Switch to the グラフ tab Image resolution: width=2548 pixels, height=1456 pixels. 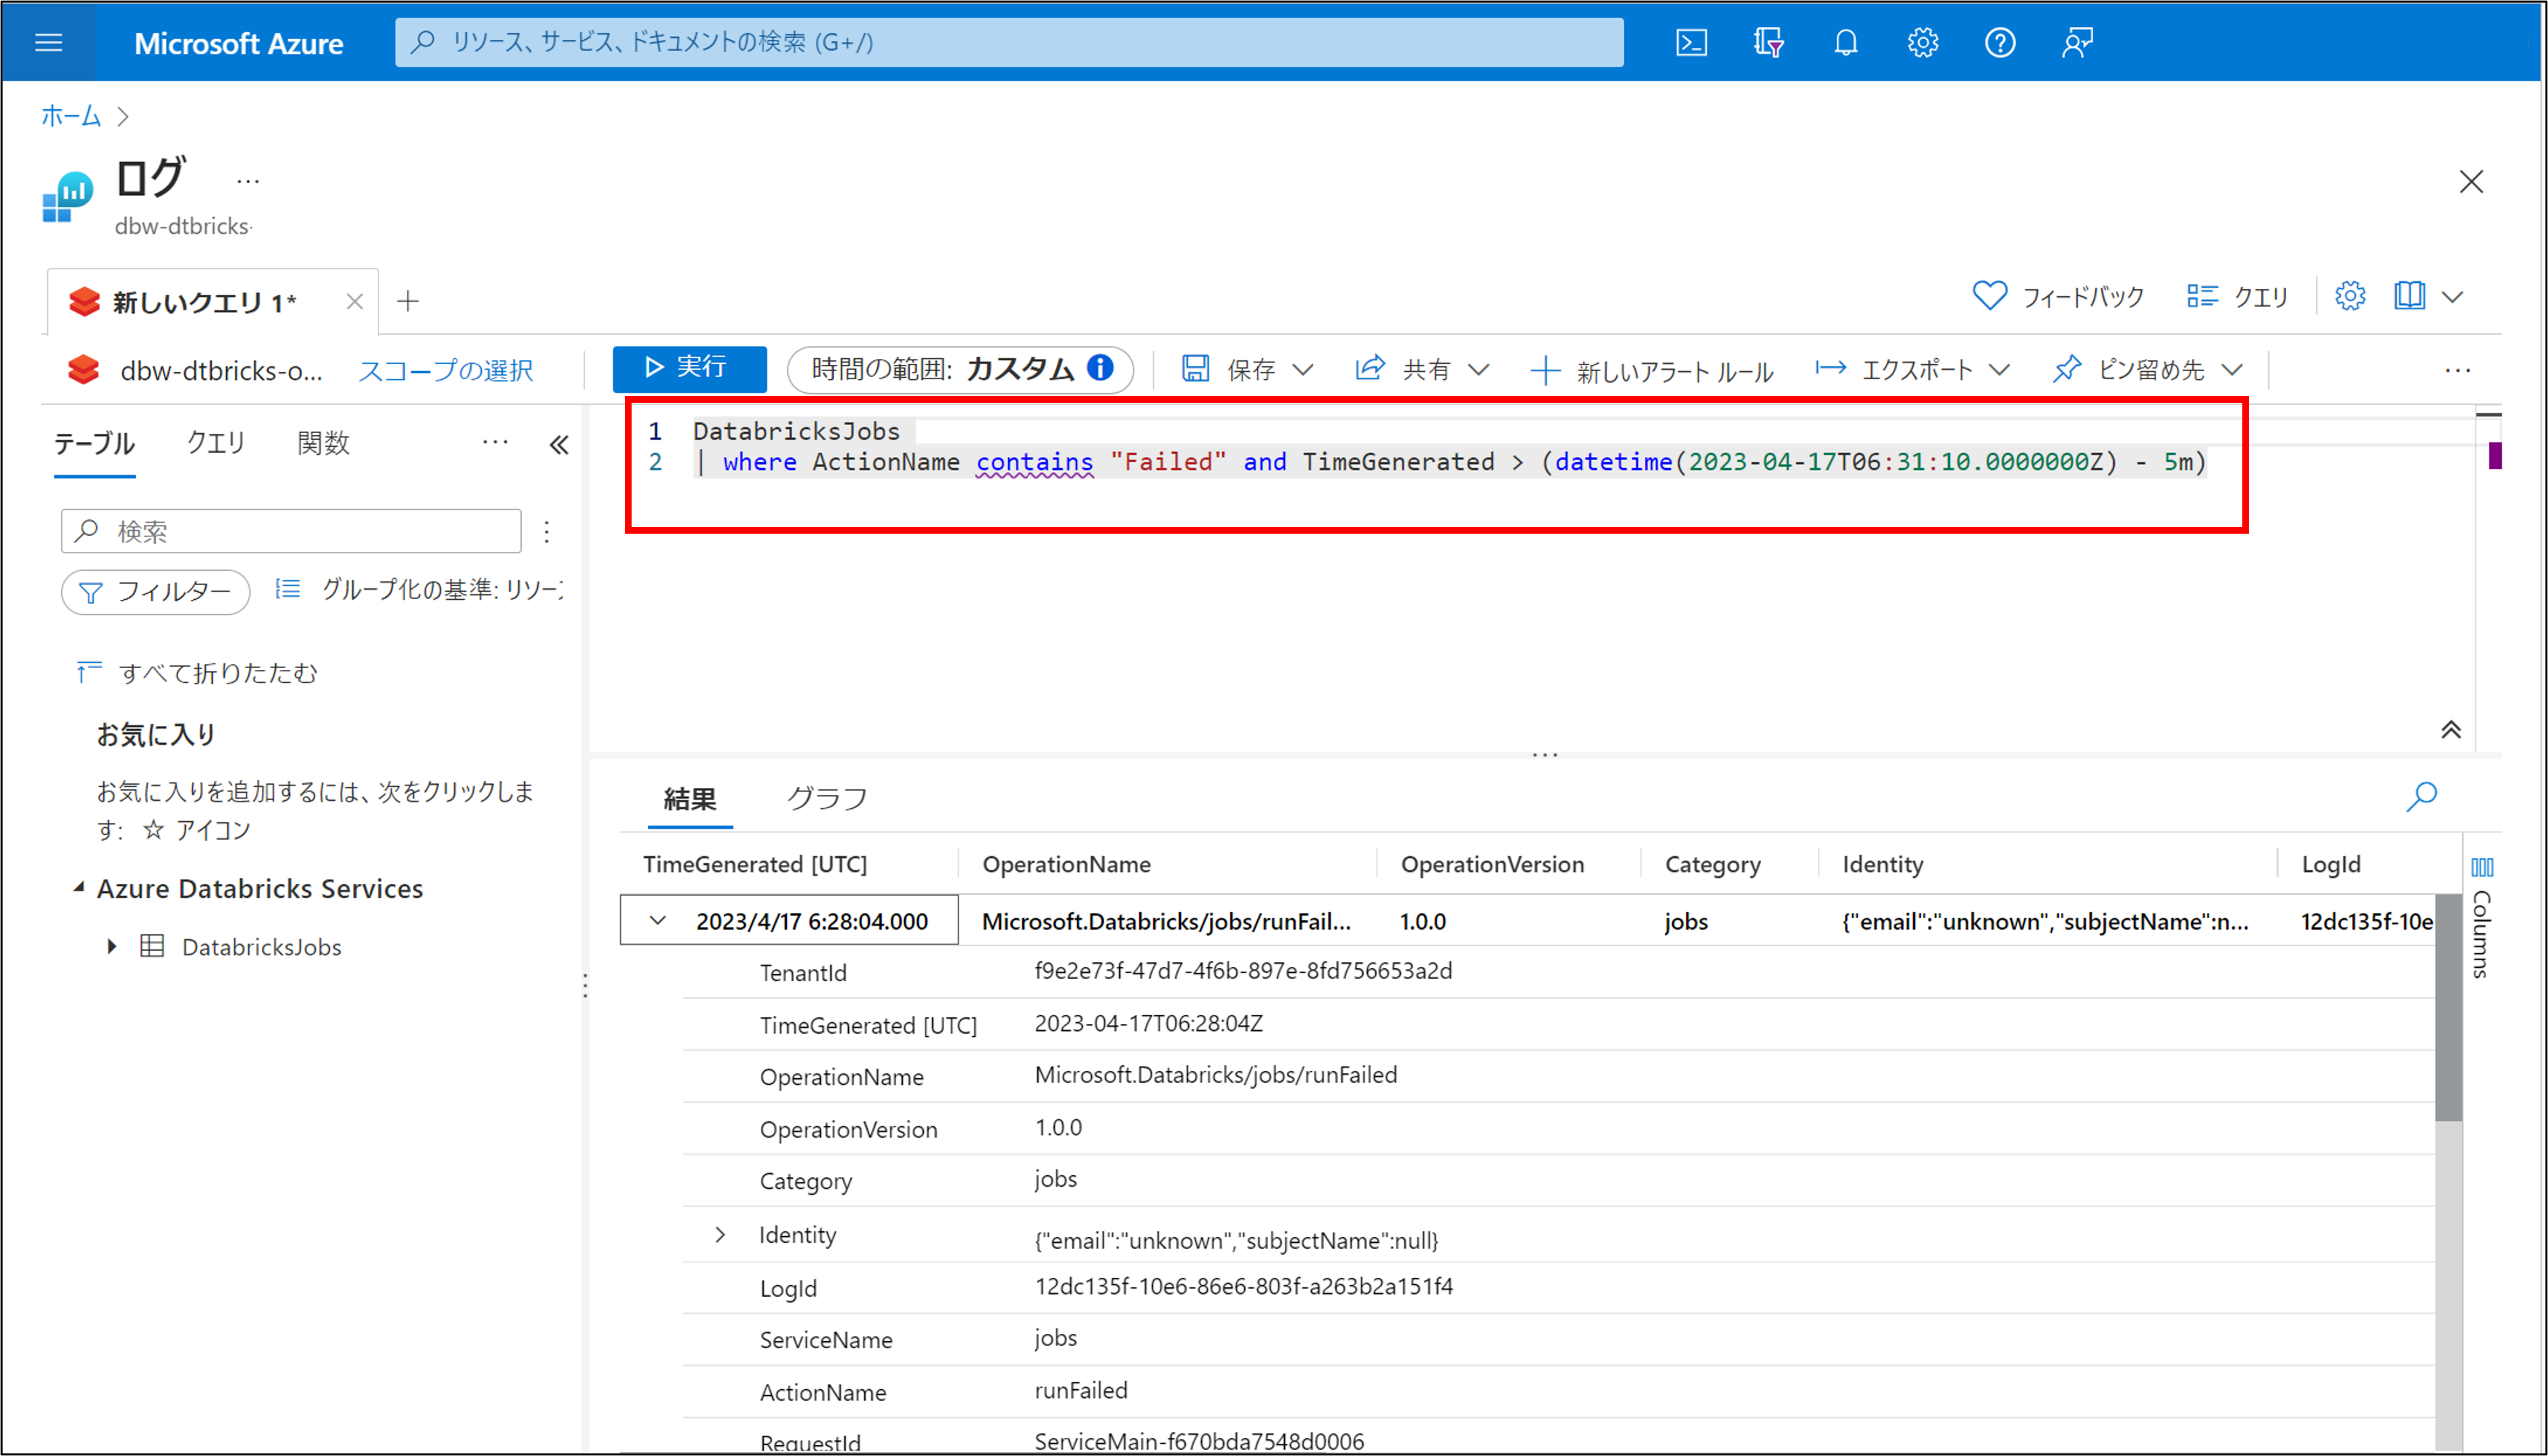(826, 798)
